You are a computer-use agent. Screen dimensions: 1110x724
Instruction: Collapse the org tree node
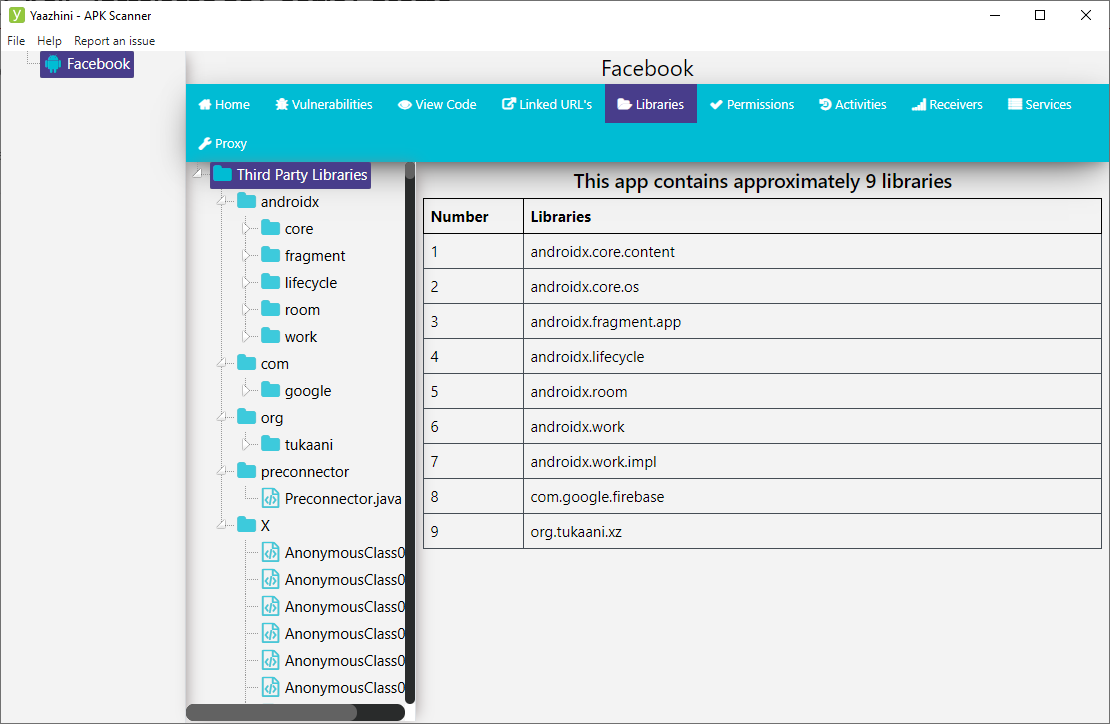(222, 417)
